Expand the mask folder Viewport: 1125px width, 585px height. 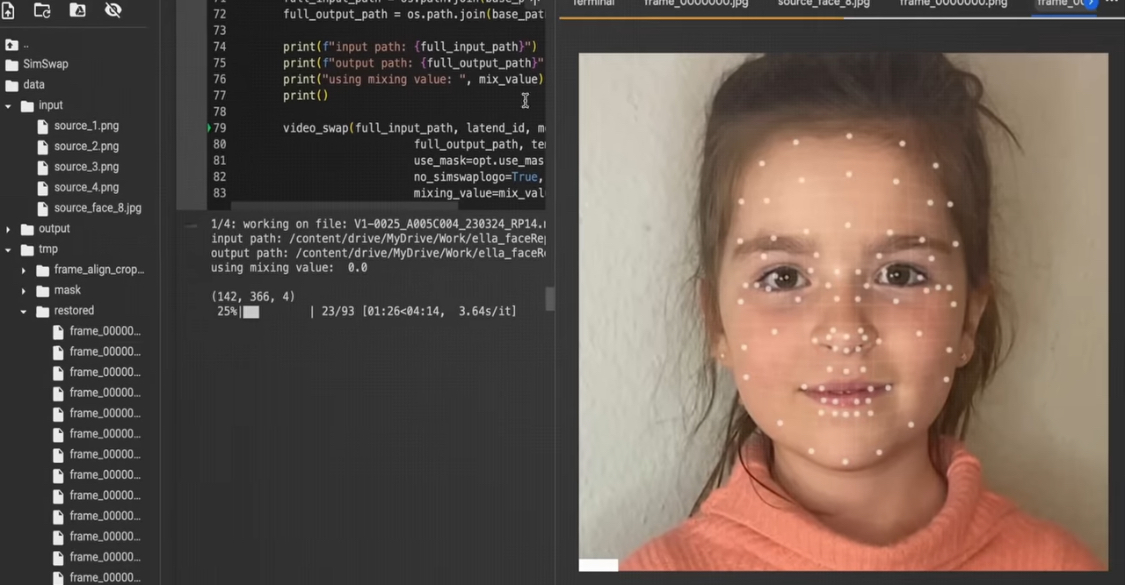(x=24, y=291)
